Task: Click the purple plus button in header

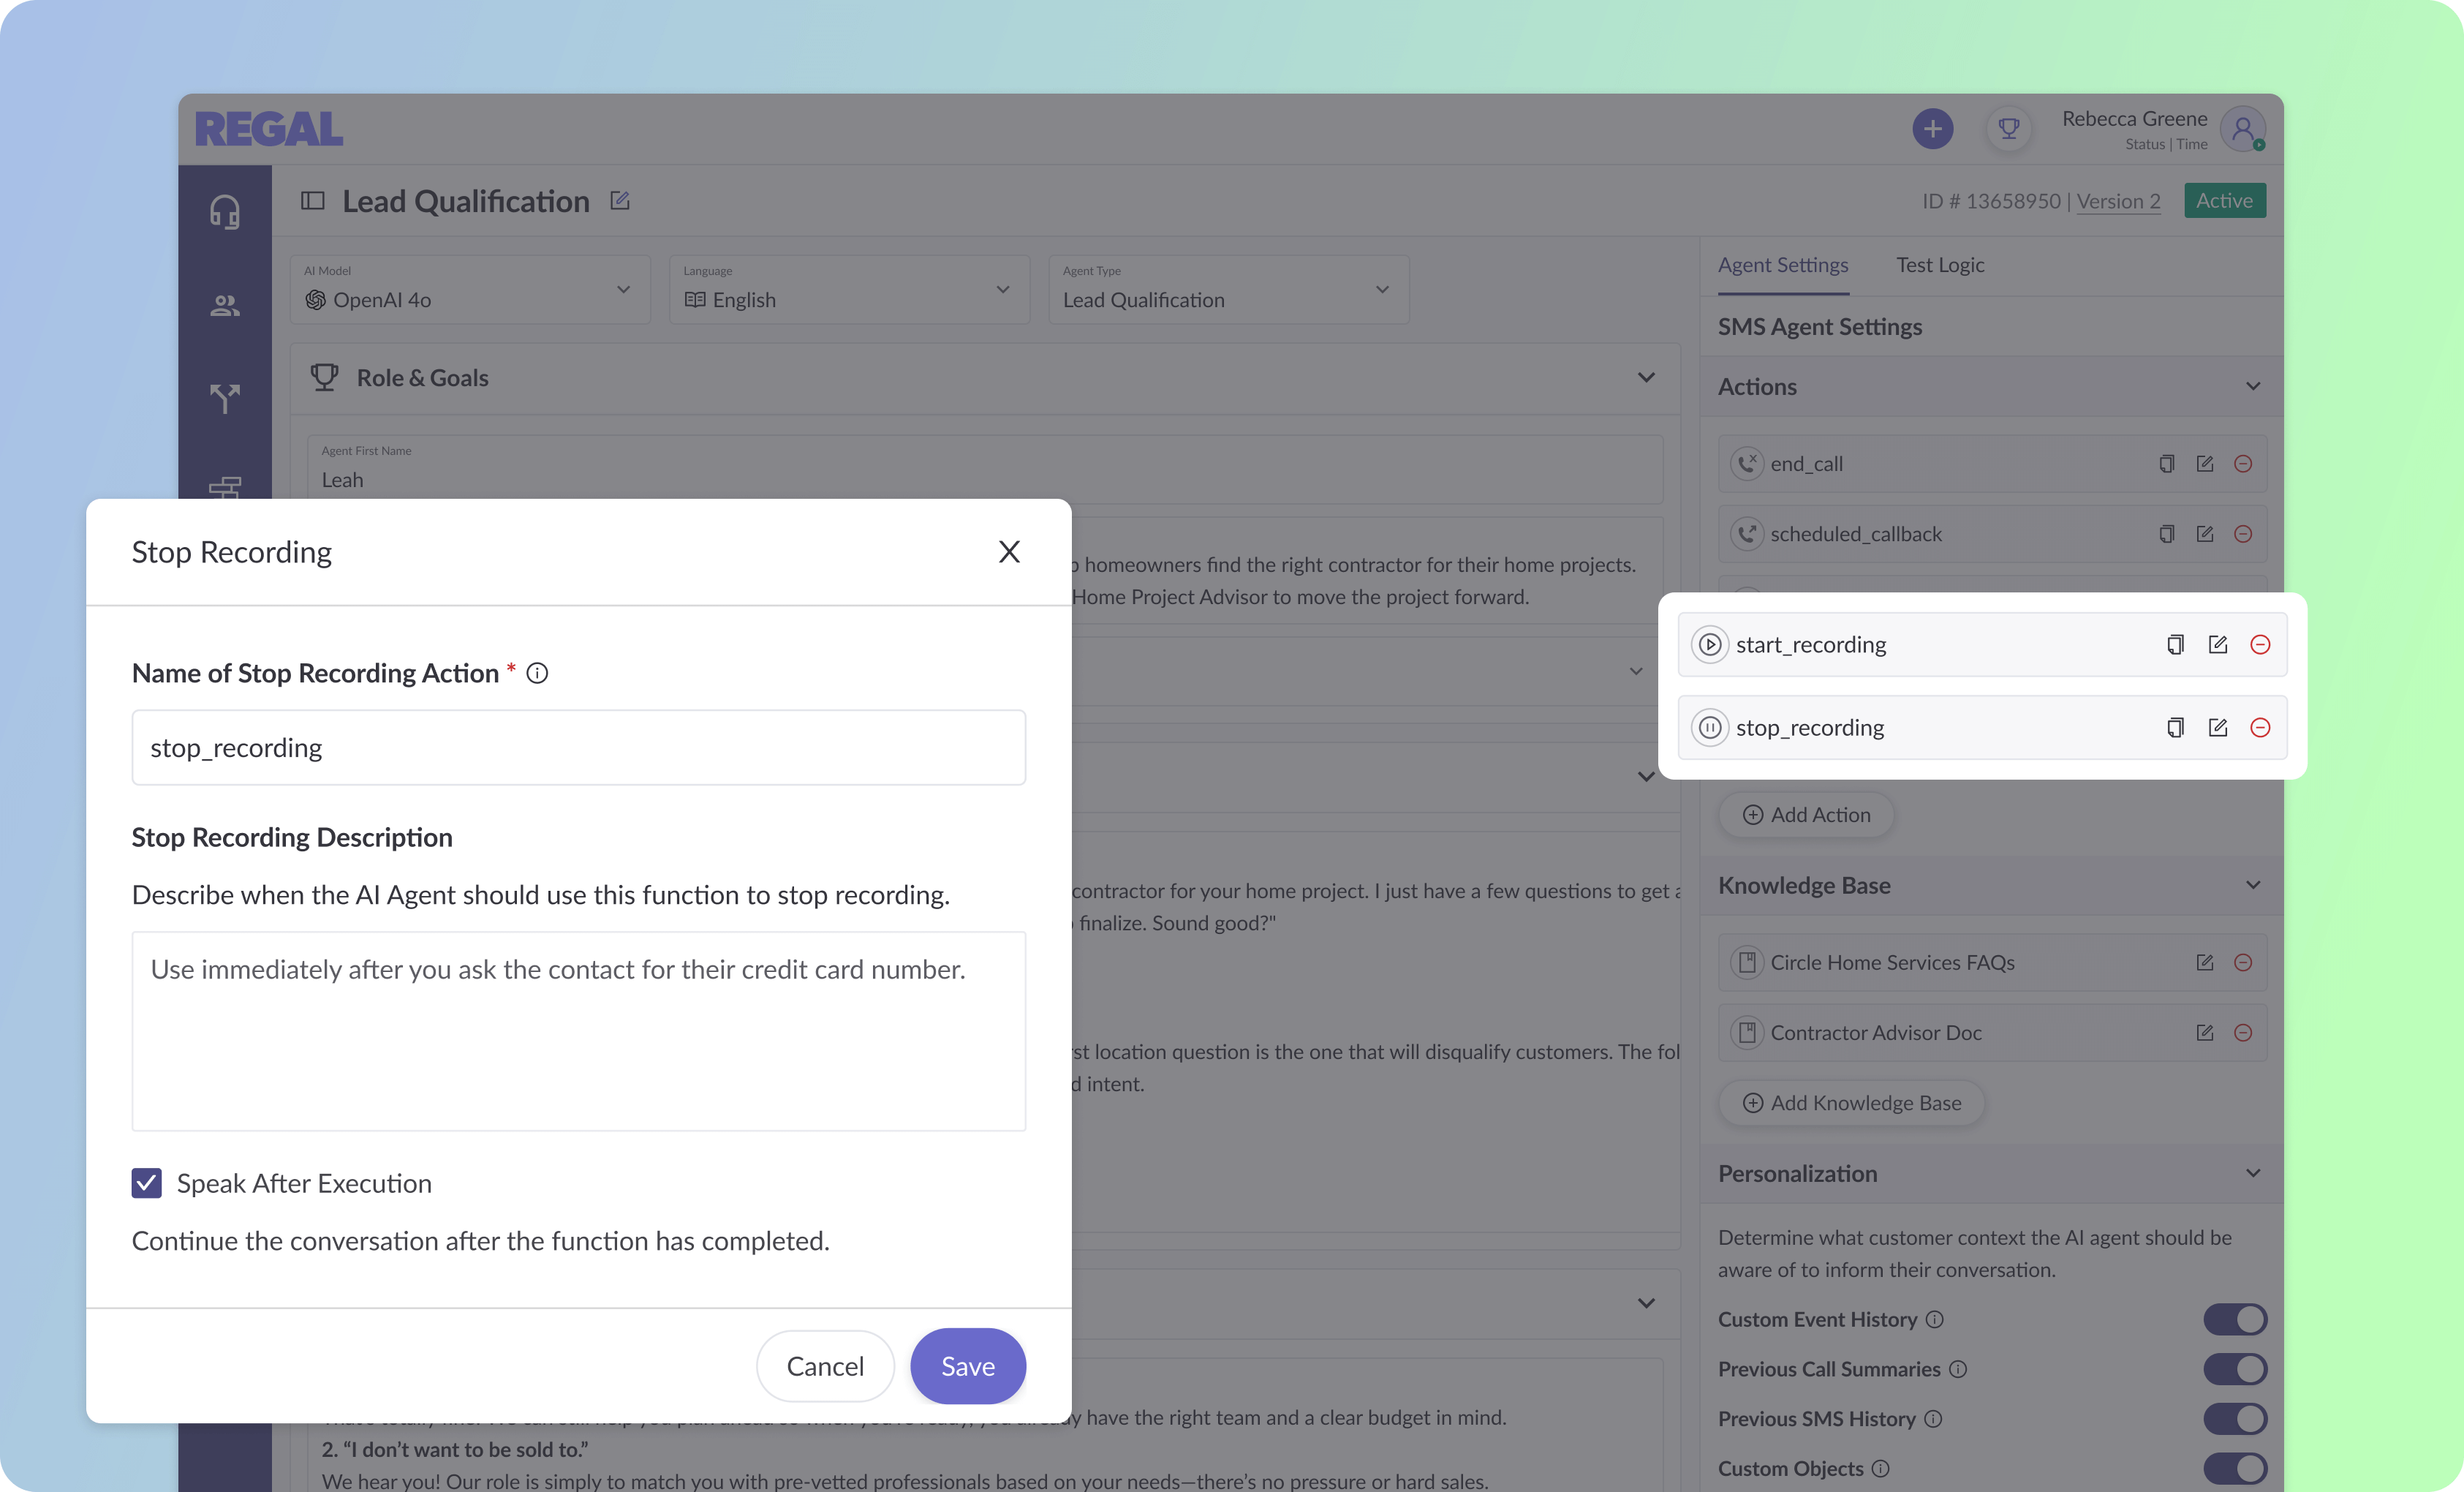Action: 1932,129
